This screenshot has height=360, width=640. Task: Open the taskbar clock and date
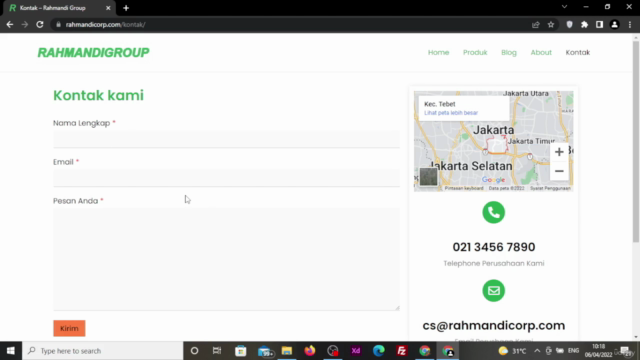click(x=598, y=351)
